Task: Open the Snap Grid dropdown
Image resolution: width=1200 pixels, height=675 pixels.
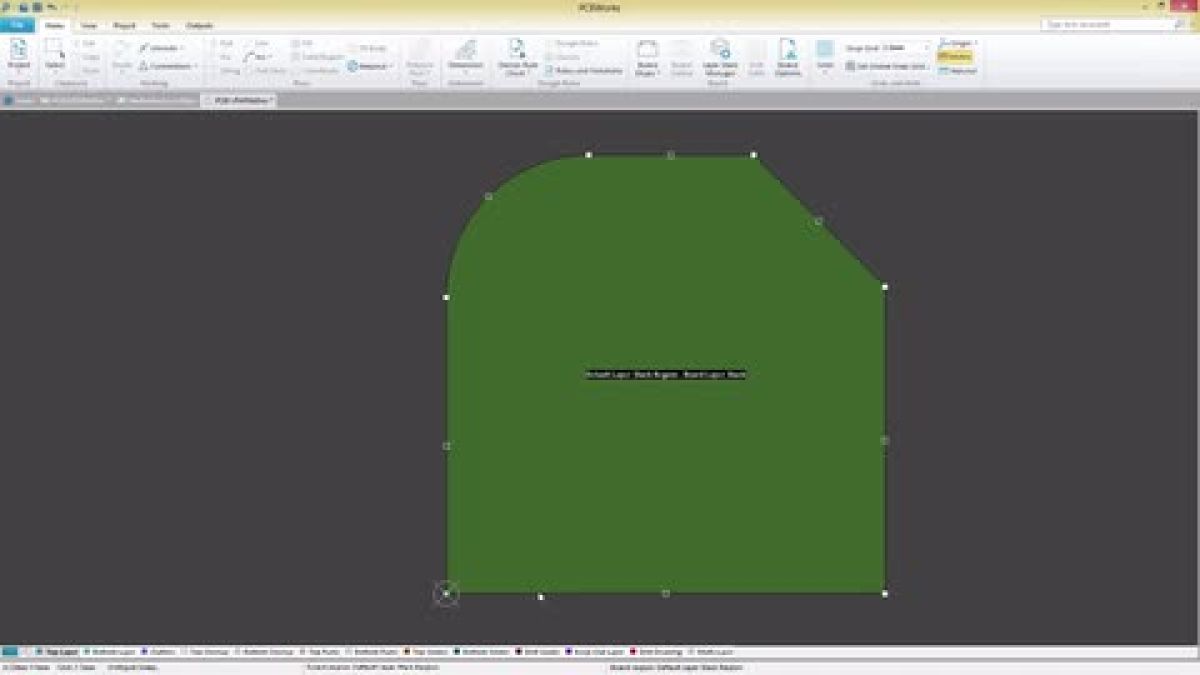Action: tap(928, 45)
